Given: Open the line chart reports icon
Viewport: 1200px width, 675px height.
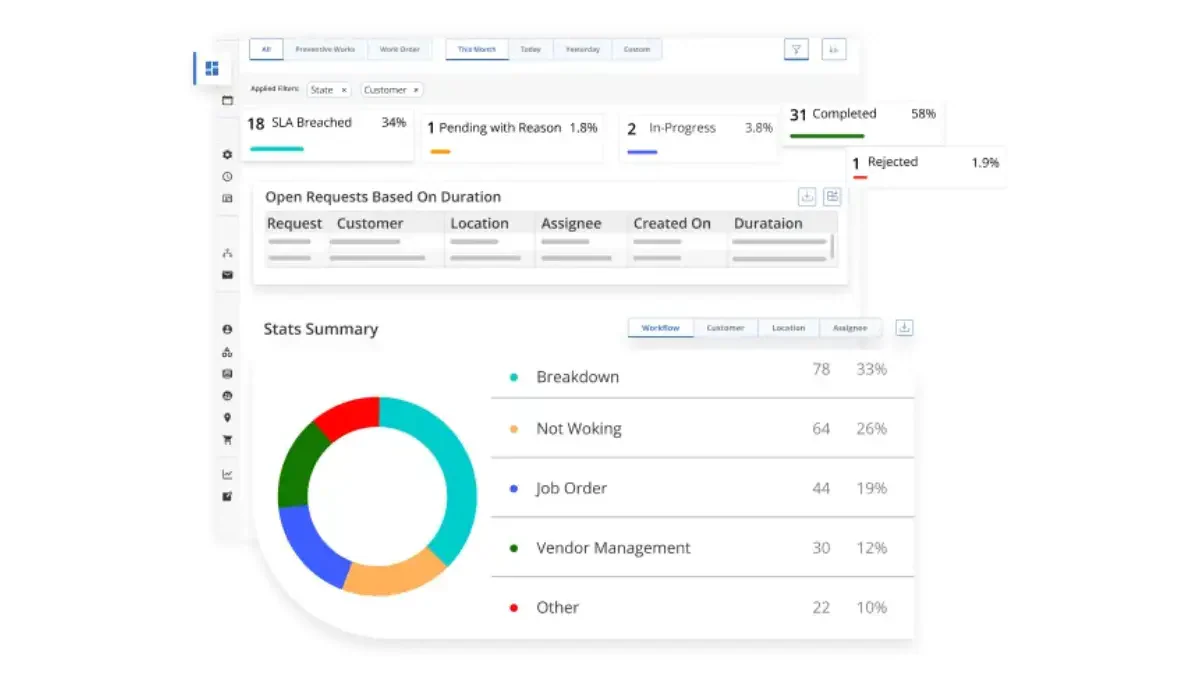Looking at the screenshot, I should [227, 474].
